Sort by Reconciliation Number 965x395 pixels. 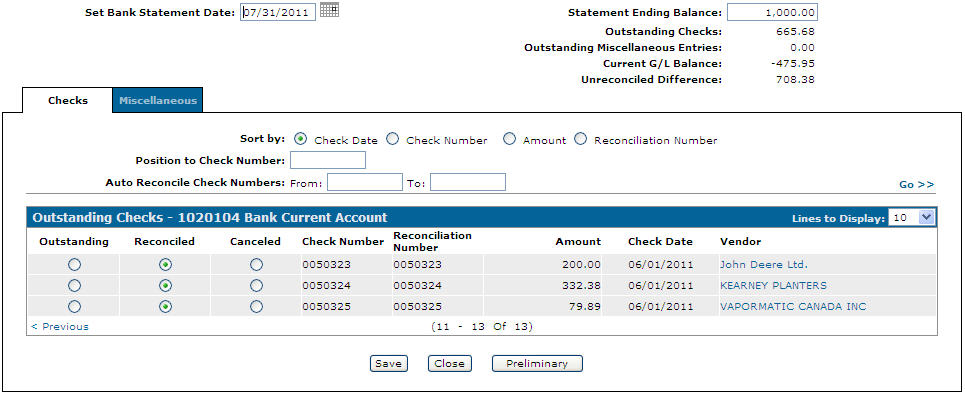(x=580, y=139)
